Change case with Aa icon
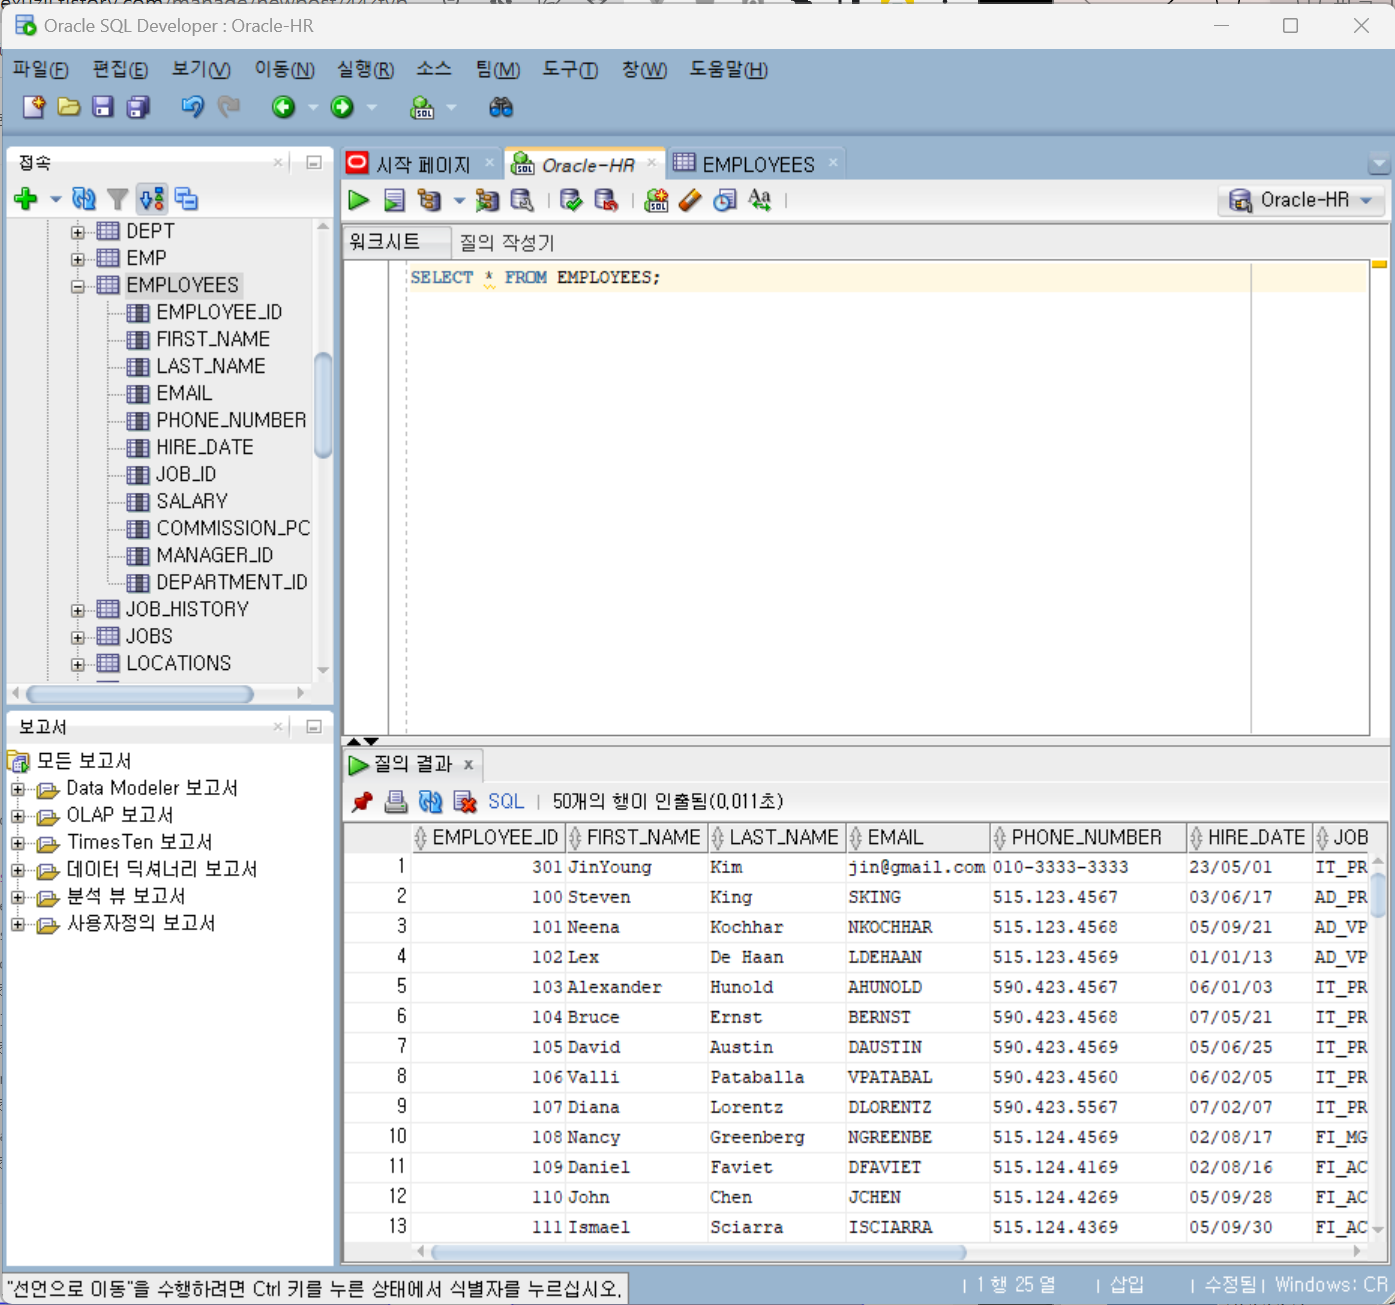 pyautogui.click(x=760, y=200)
